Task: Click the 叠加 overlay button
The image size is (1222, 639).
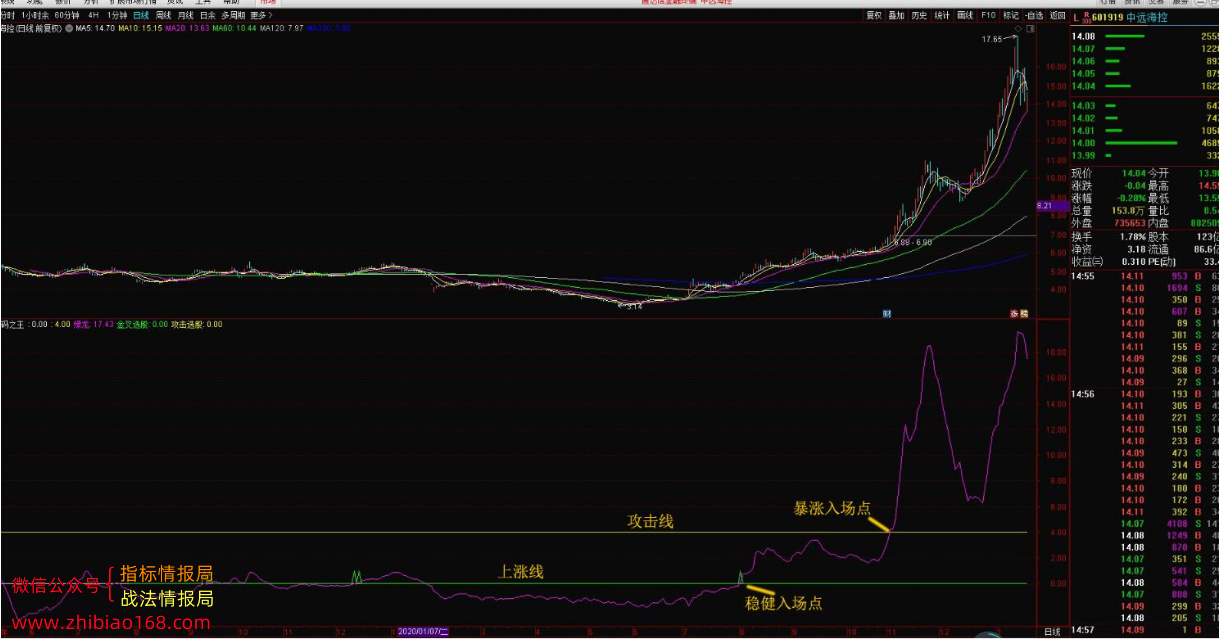Action: 896,16
